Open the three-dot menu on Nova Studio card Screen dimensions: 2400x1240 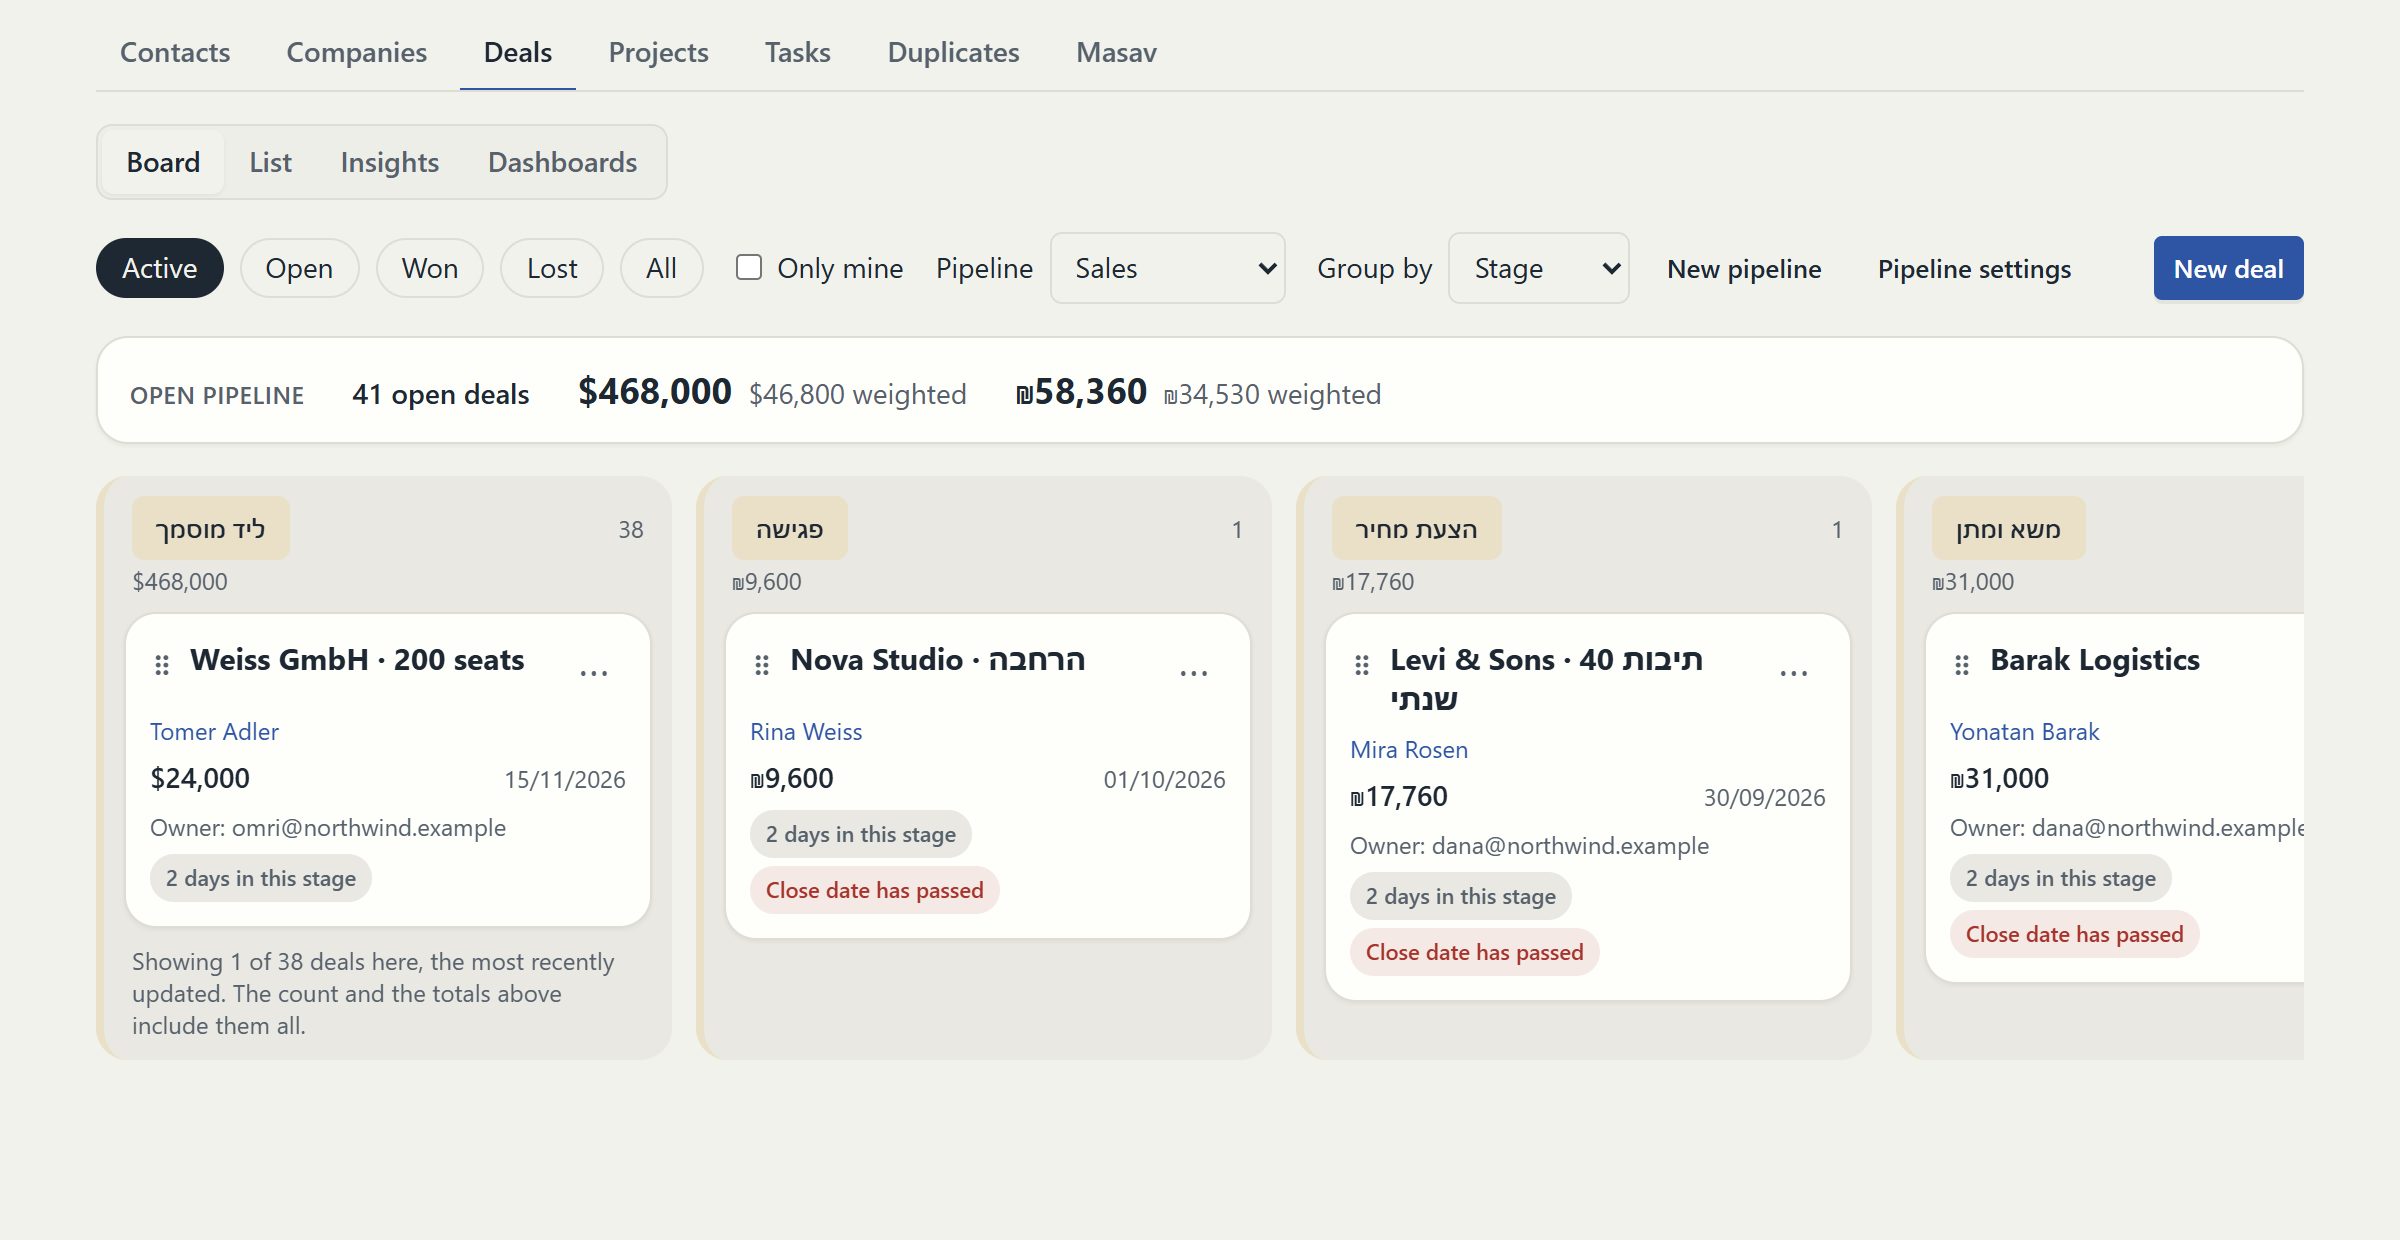click(1194, 673)
